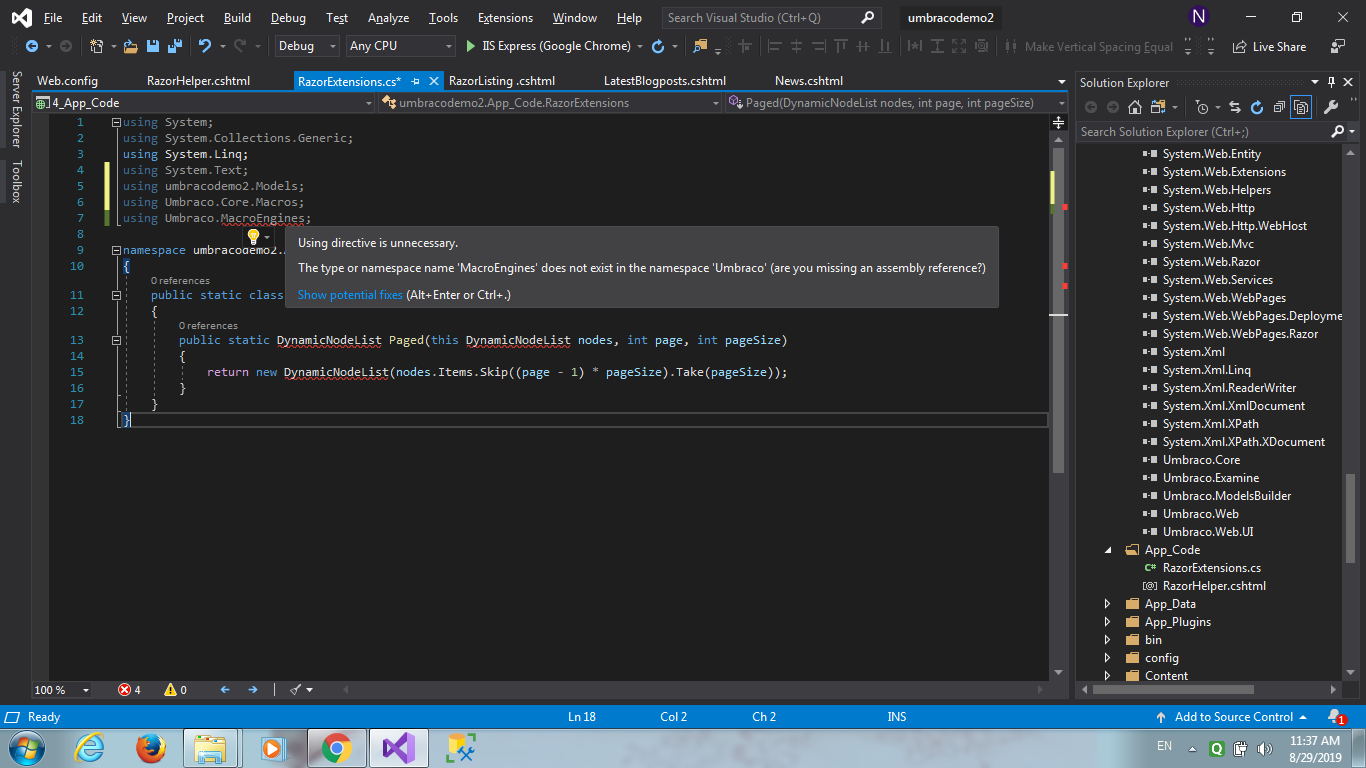Go to the next issue arrow
This screenshot has width=1366, height=768.
[253, 690]
